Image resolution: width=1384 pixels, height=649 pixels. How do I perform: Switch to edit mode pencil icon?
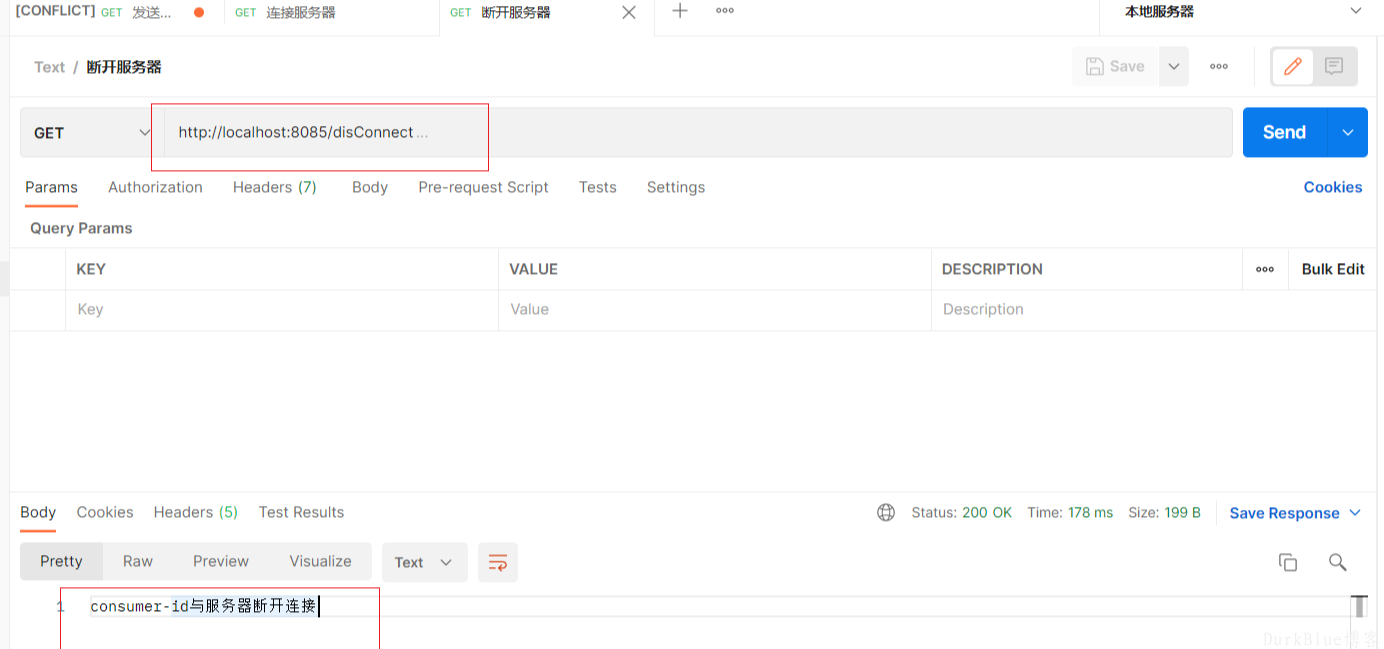pos(1293,66)
